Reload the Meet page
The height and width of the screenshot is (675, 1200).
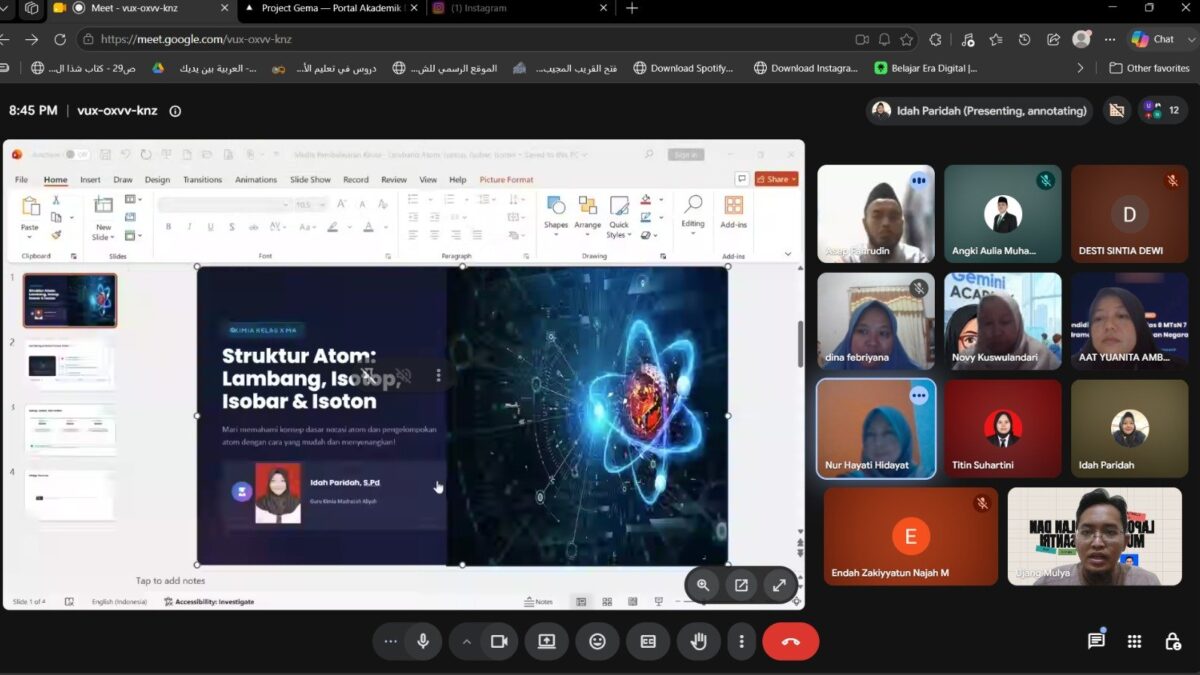click(x=59, y=39)
